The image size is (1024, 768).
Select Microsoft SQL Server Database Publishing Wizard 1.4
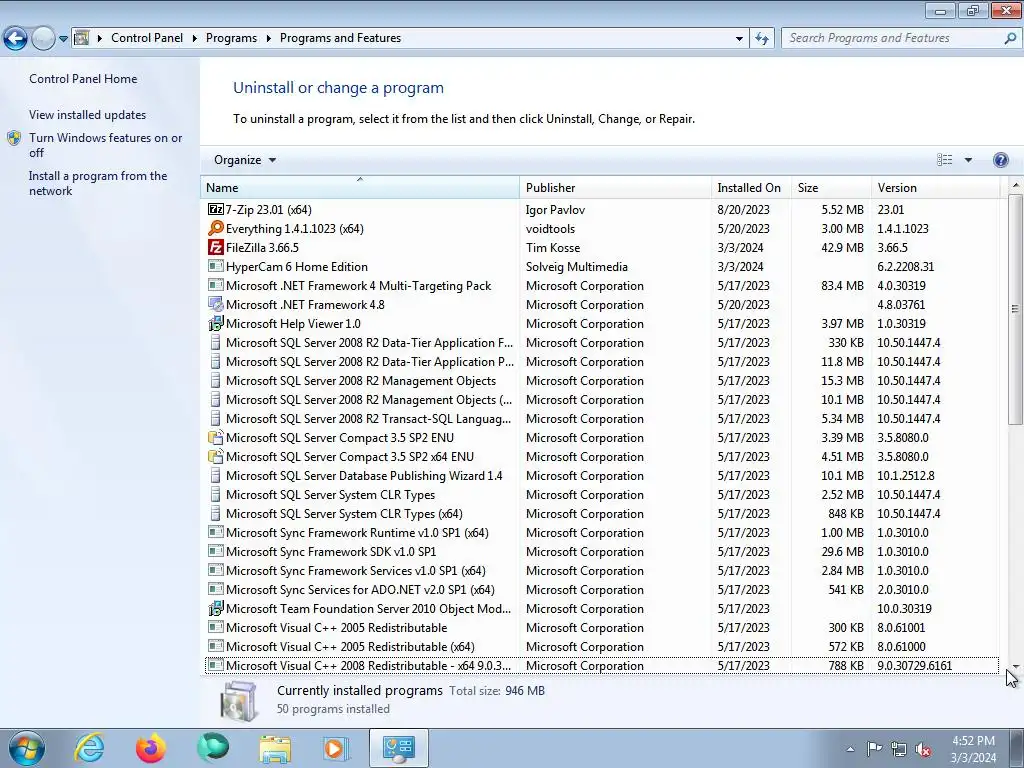pos(601,476)
